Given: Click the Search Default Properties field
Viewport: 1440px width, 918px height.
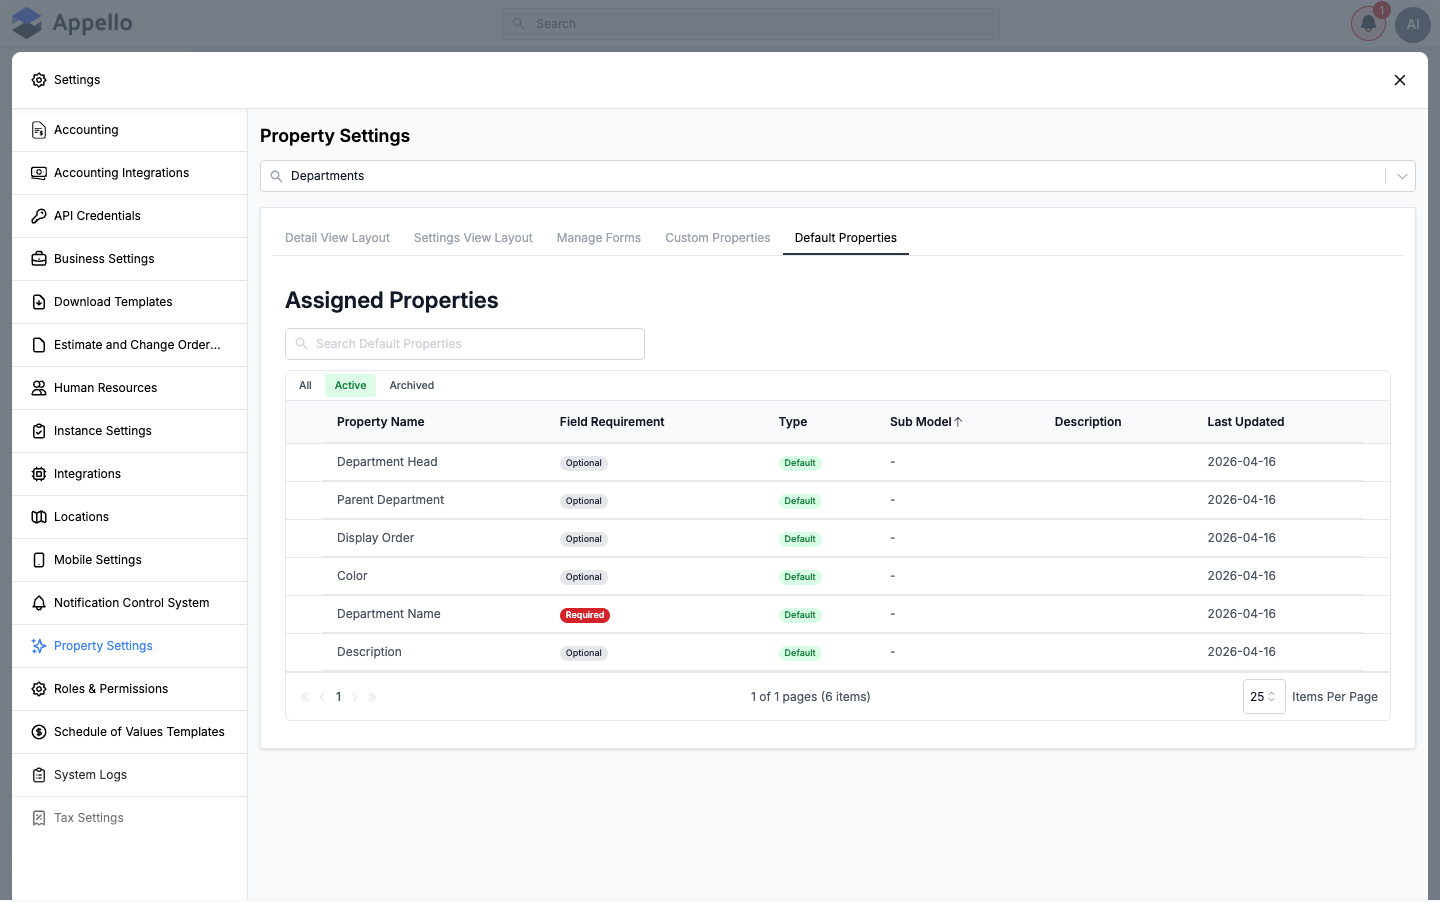Looking at the screenshot, I should 465,344.
